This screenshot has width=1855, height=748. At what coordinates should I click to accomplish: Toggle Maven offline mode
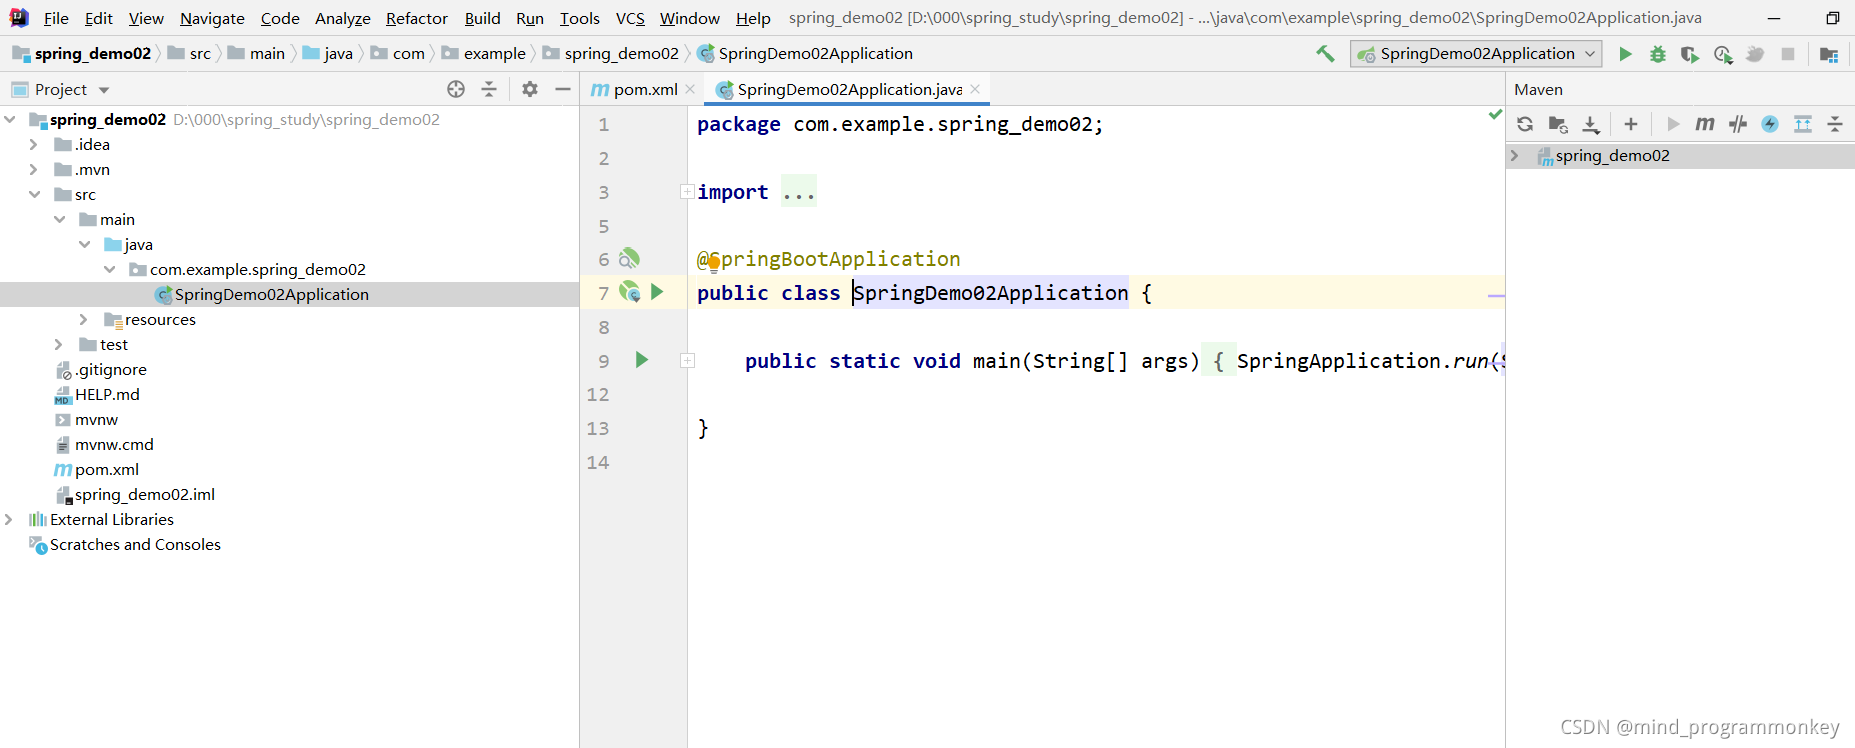point(1738,124)
